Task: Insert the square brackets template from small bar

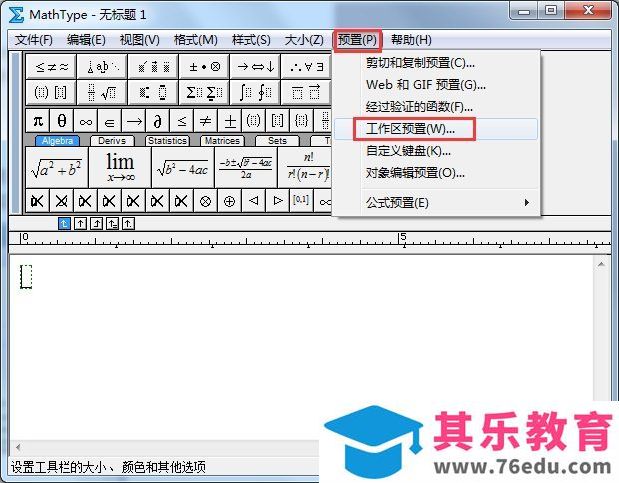Action: tap(278, 121)
